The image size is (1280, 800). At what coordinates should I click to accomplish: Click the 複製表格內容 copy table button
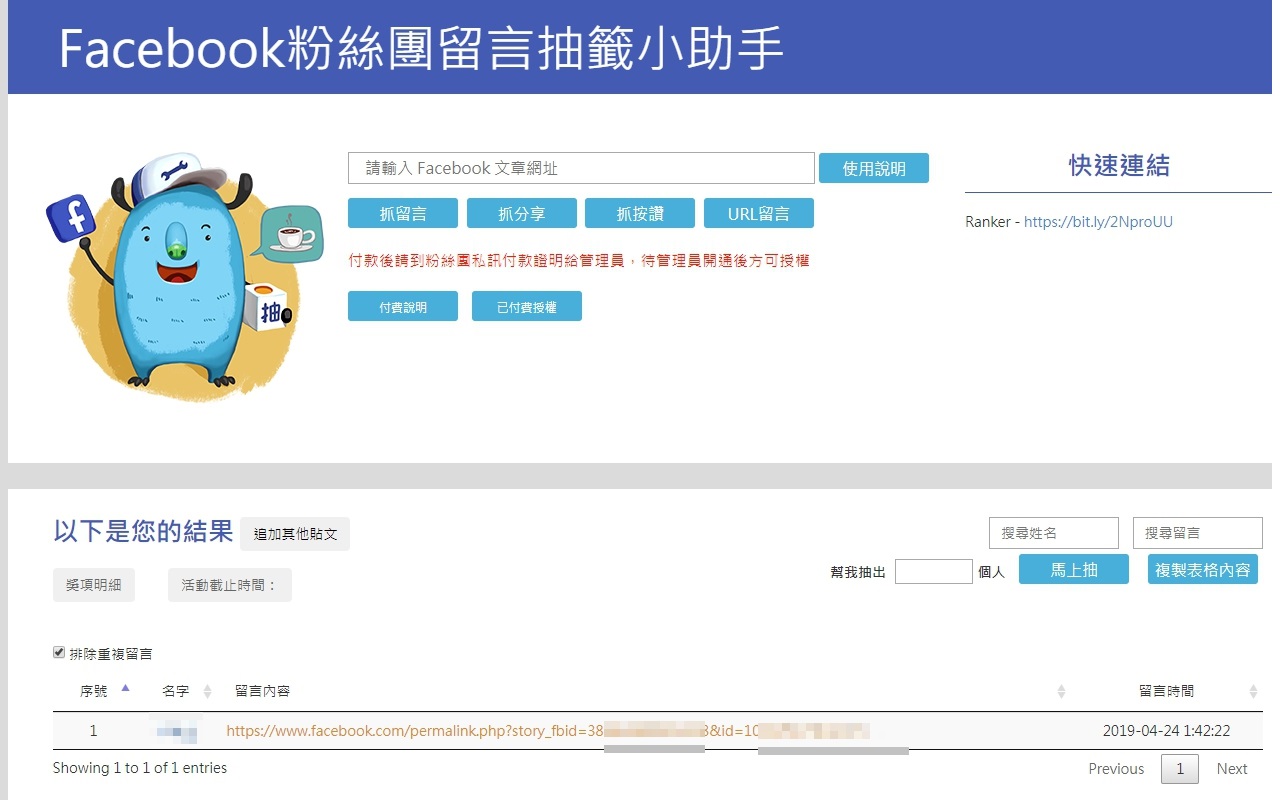[x=1203, y=569]
